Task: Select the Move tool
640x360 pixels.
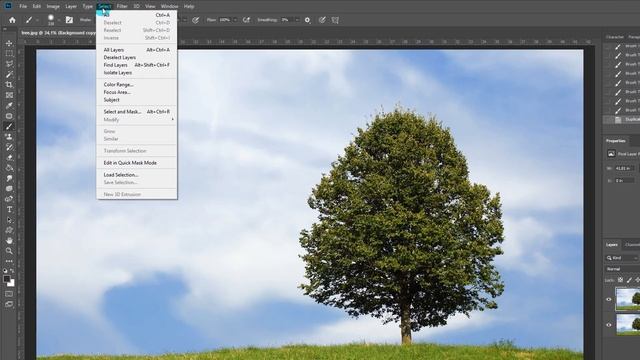Action: [x=9, y=43]
